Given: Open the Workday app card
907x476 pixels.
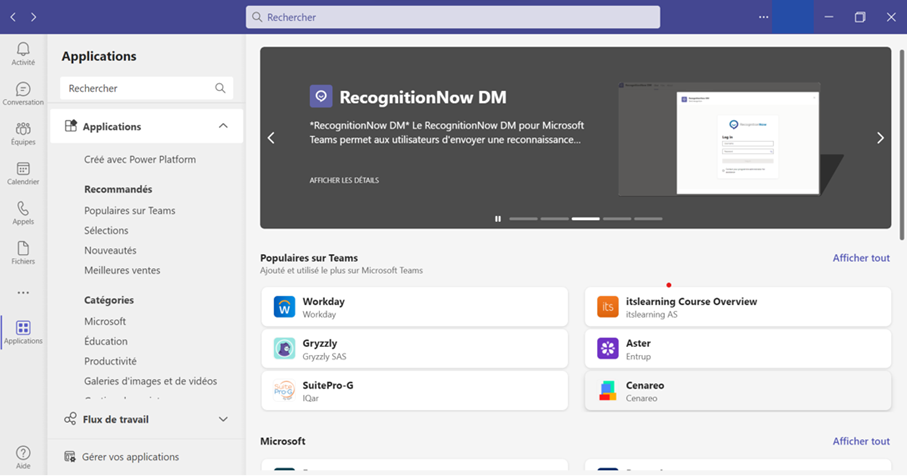Looking at the screenshot, I should 415,307.
